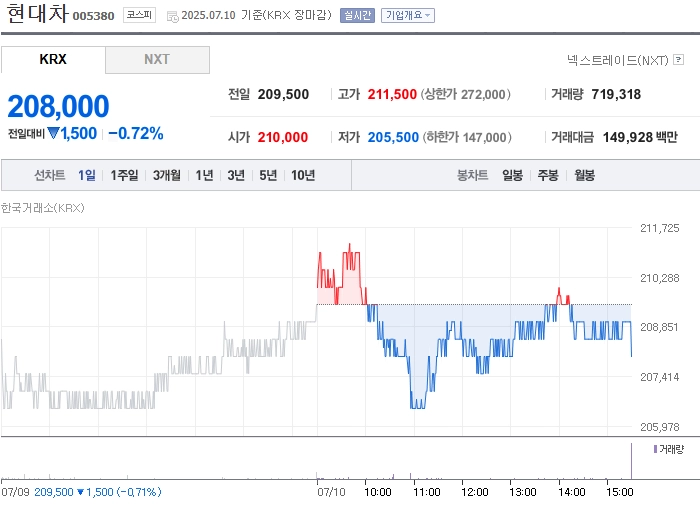Click the 저가 value 205,500

393,137
